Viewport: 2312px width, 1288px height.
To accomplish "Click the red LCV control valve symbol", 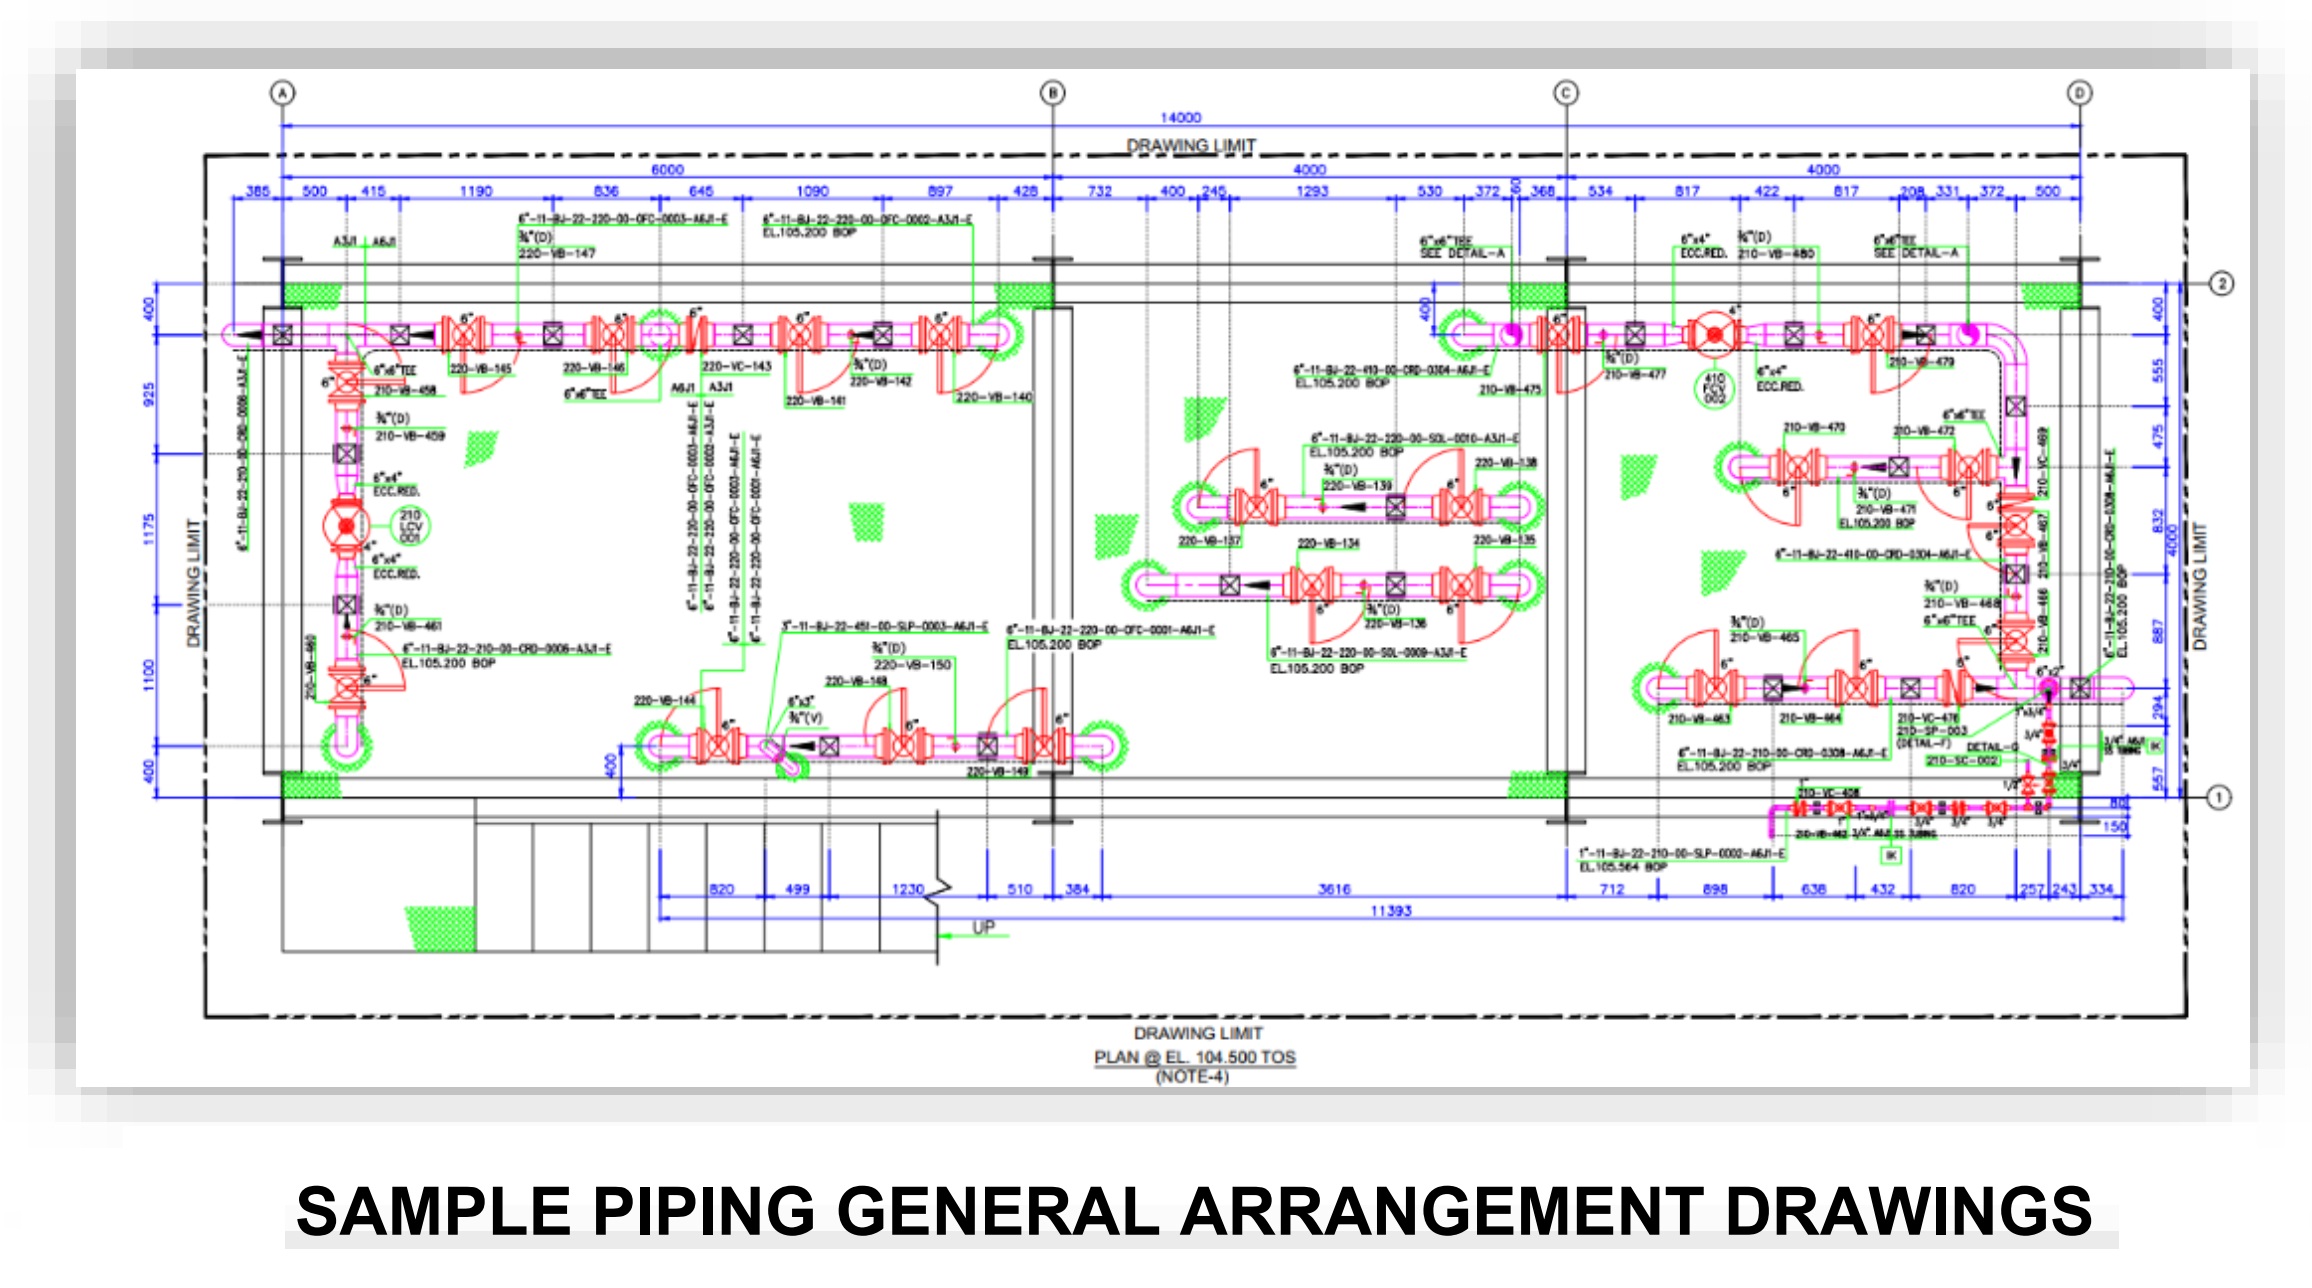I will coord(346,526).
